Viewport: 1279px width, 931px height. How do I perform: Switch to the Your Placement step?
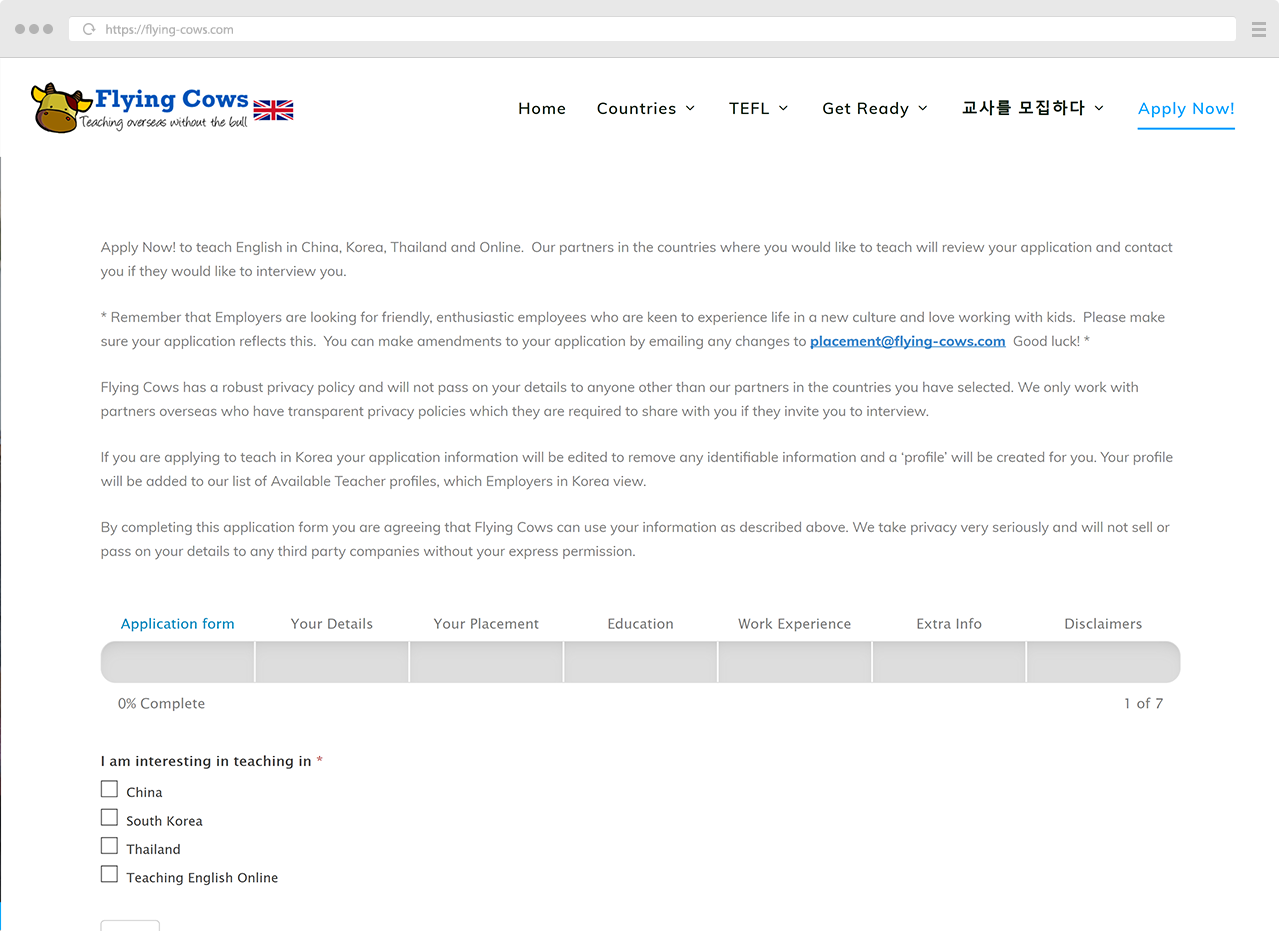click(486, 624)
